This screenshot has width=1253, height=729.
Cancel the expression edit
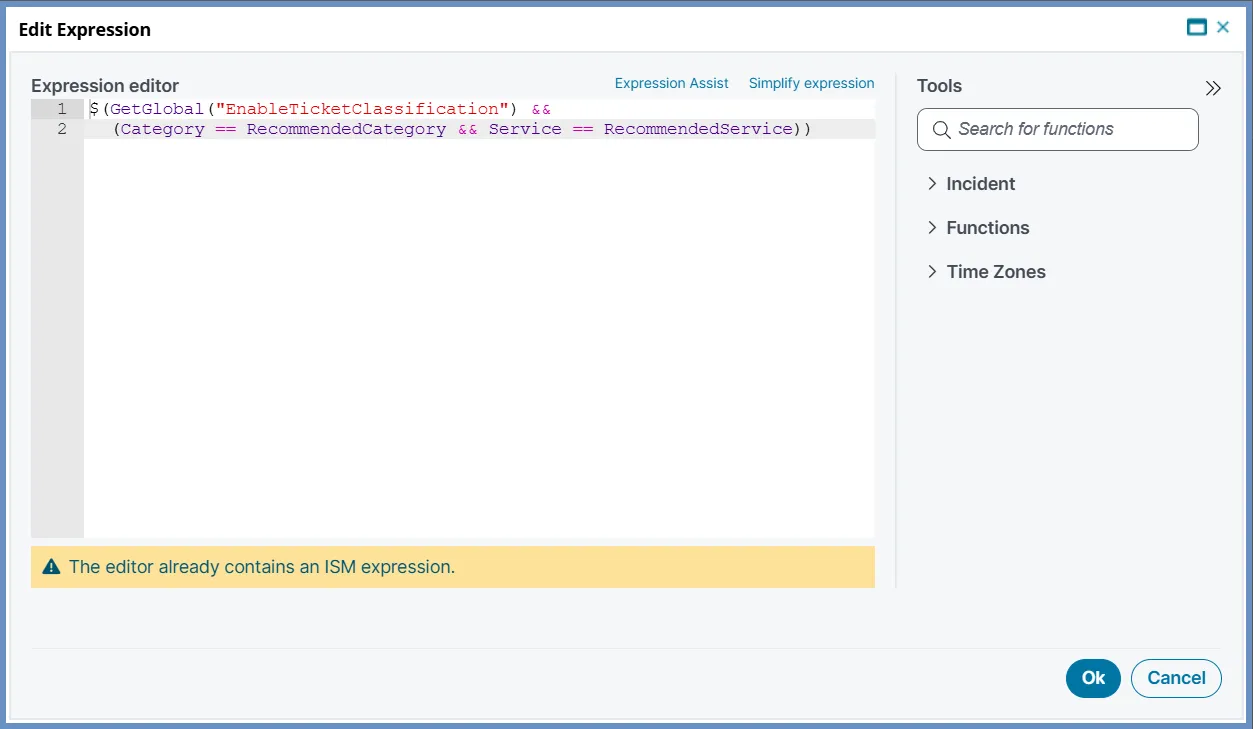coord(1176,678)
